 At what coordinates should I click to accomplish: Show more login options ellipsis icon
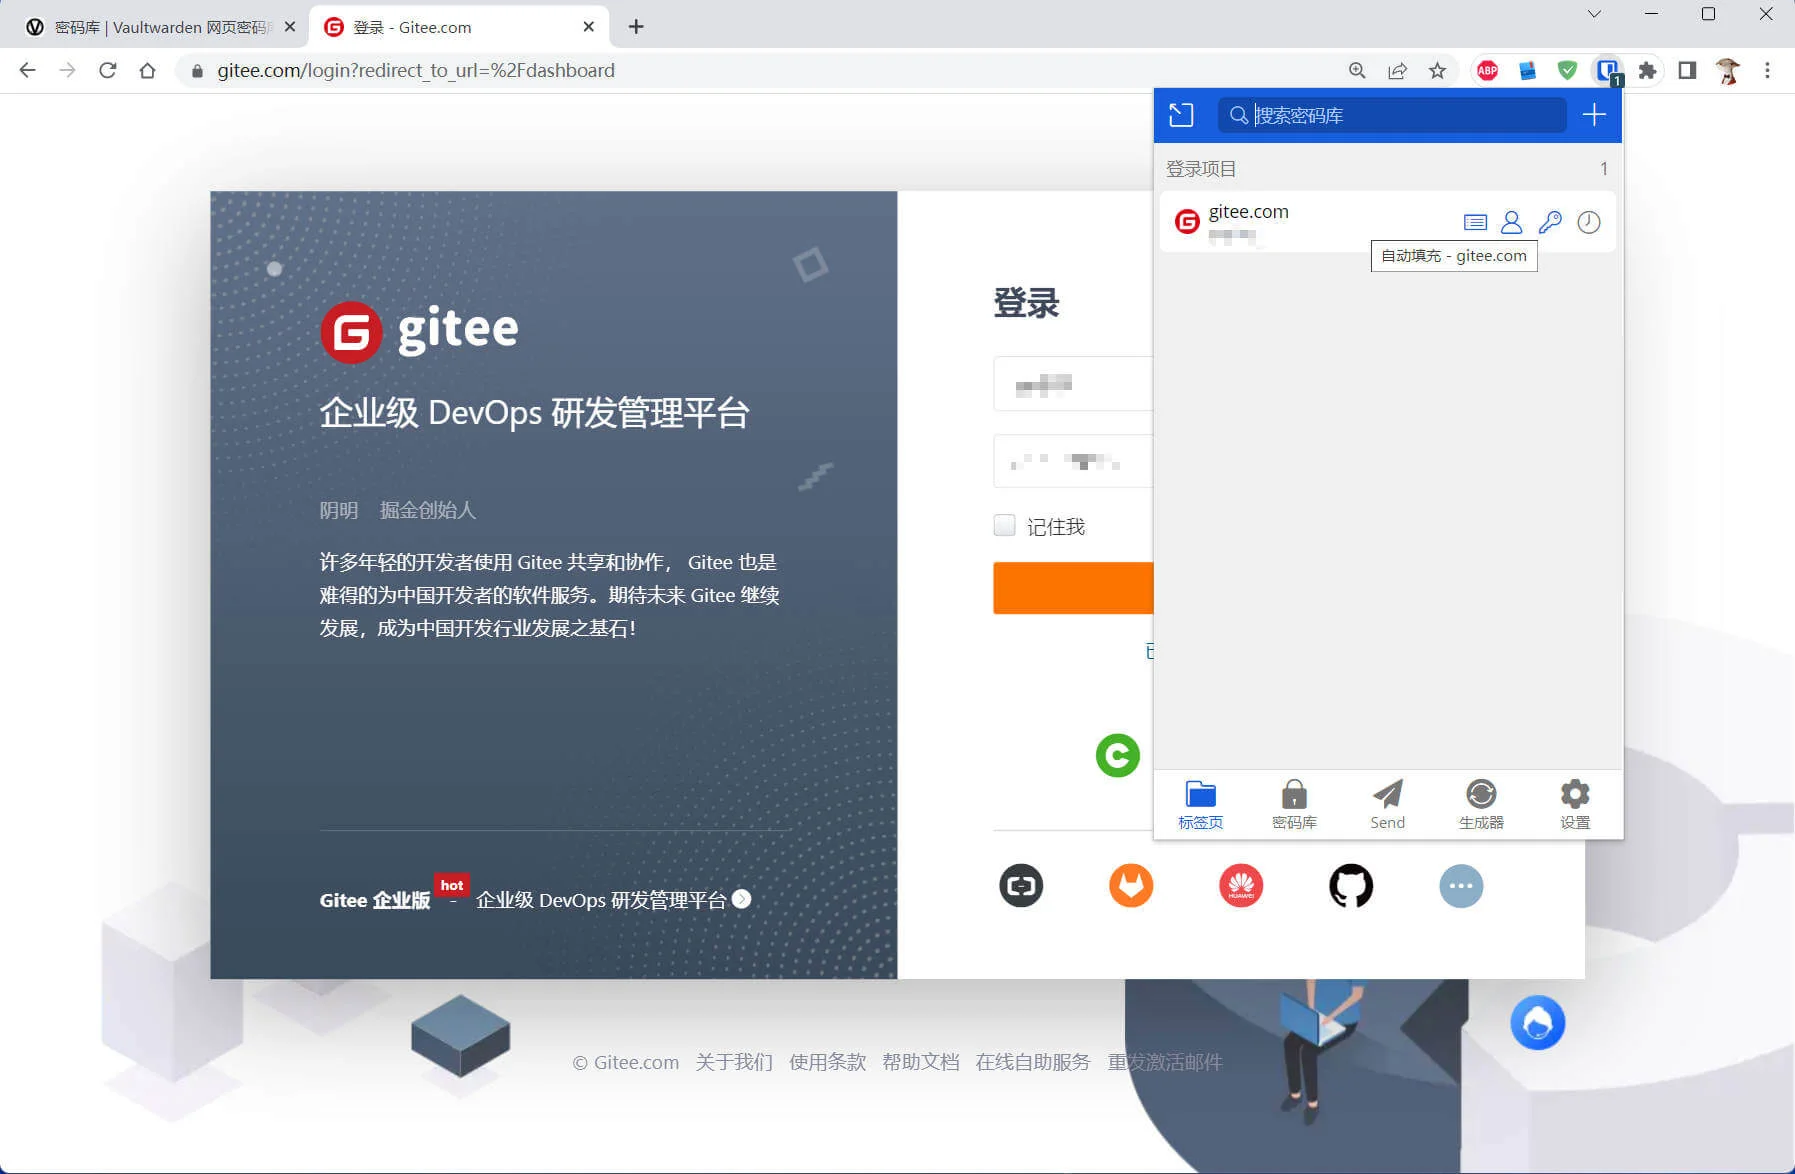pos(1461,886)
